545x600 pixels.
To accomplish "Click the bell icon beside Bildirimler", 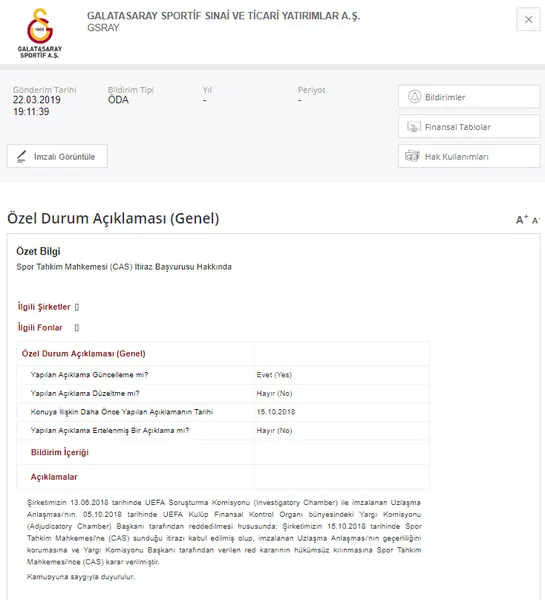I will (414, 97).
